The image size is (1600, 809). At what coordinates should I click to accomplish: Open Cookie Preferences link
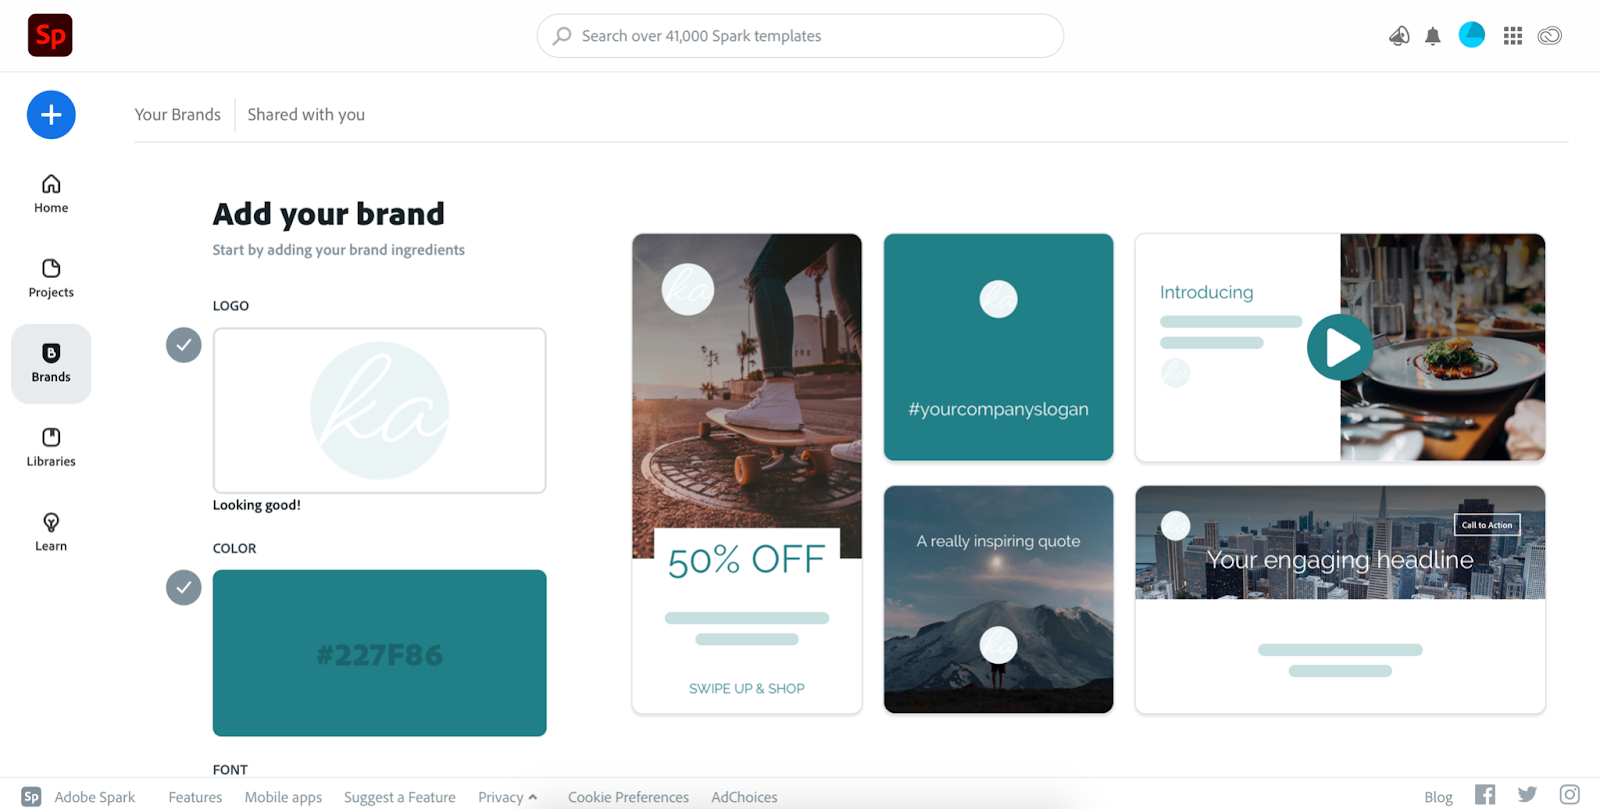tap(628, 797)
